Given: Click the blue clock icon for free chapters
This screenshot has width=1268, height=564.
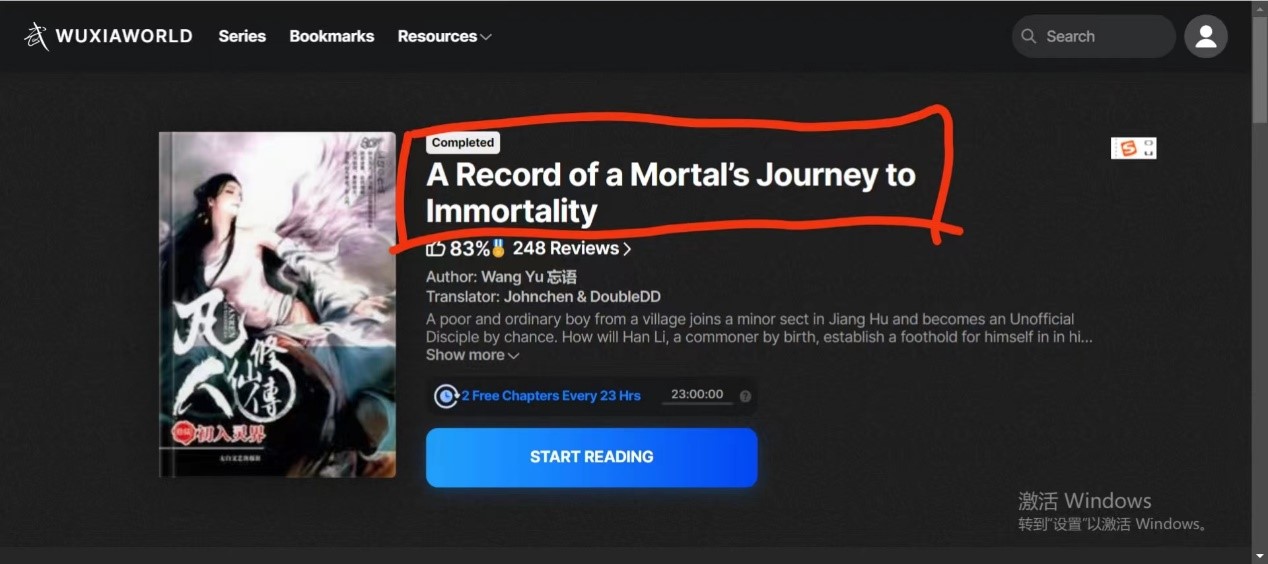Looking at the screenshot, I should click(446, 396).
